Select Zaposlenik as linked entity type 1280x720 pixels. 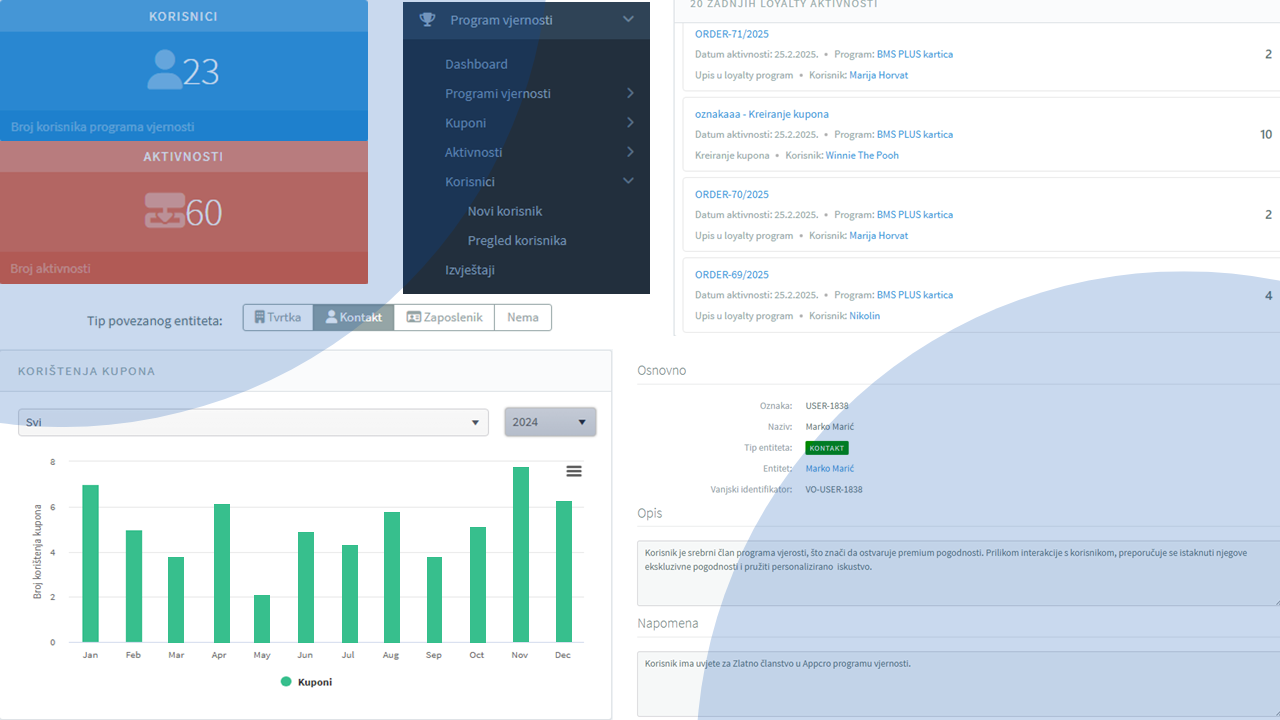coord(444,317)
